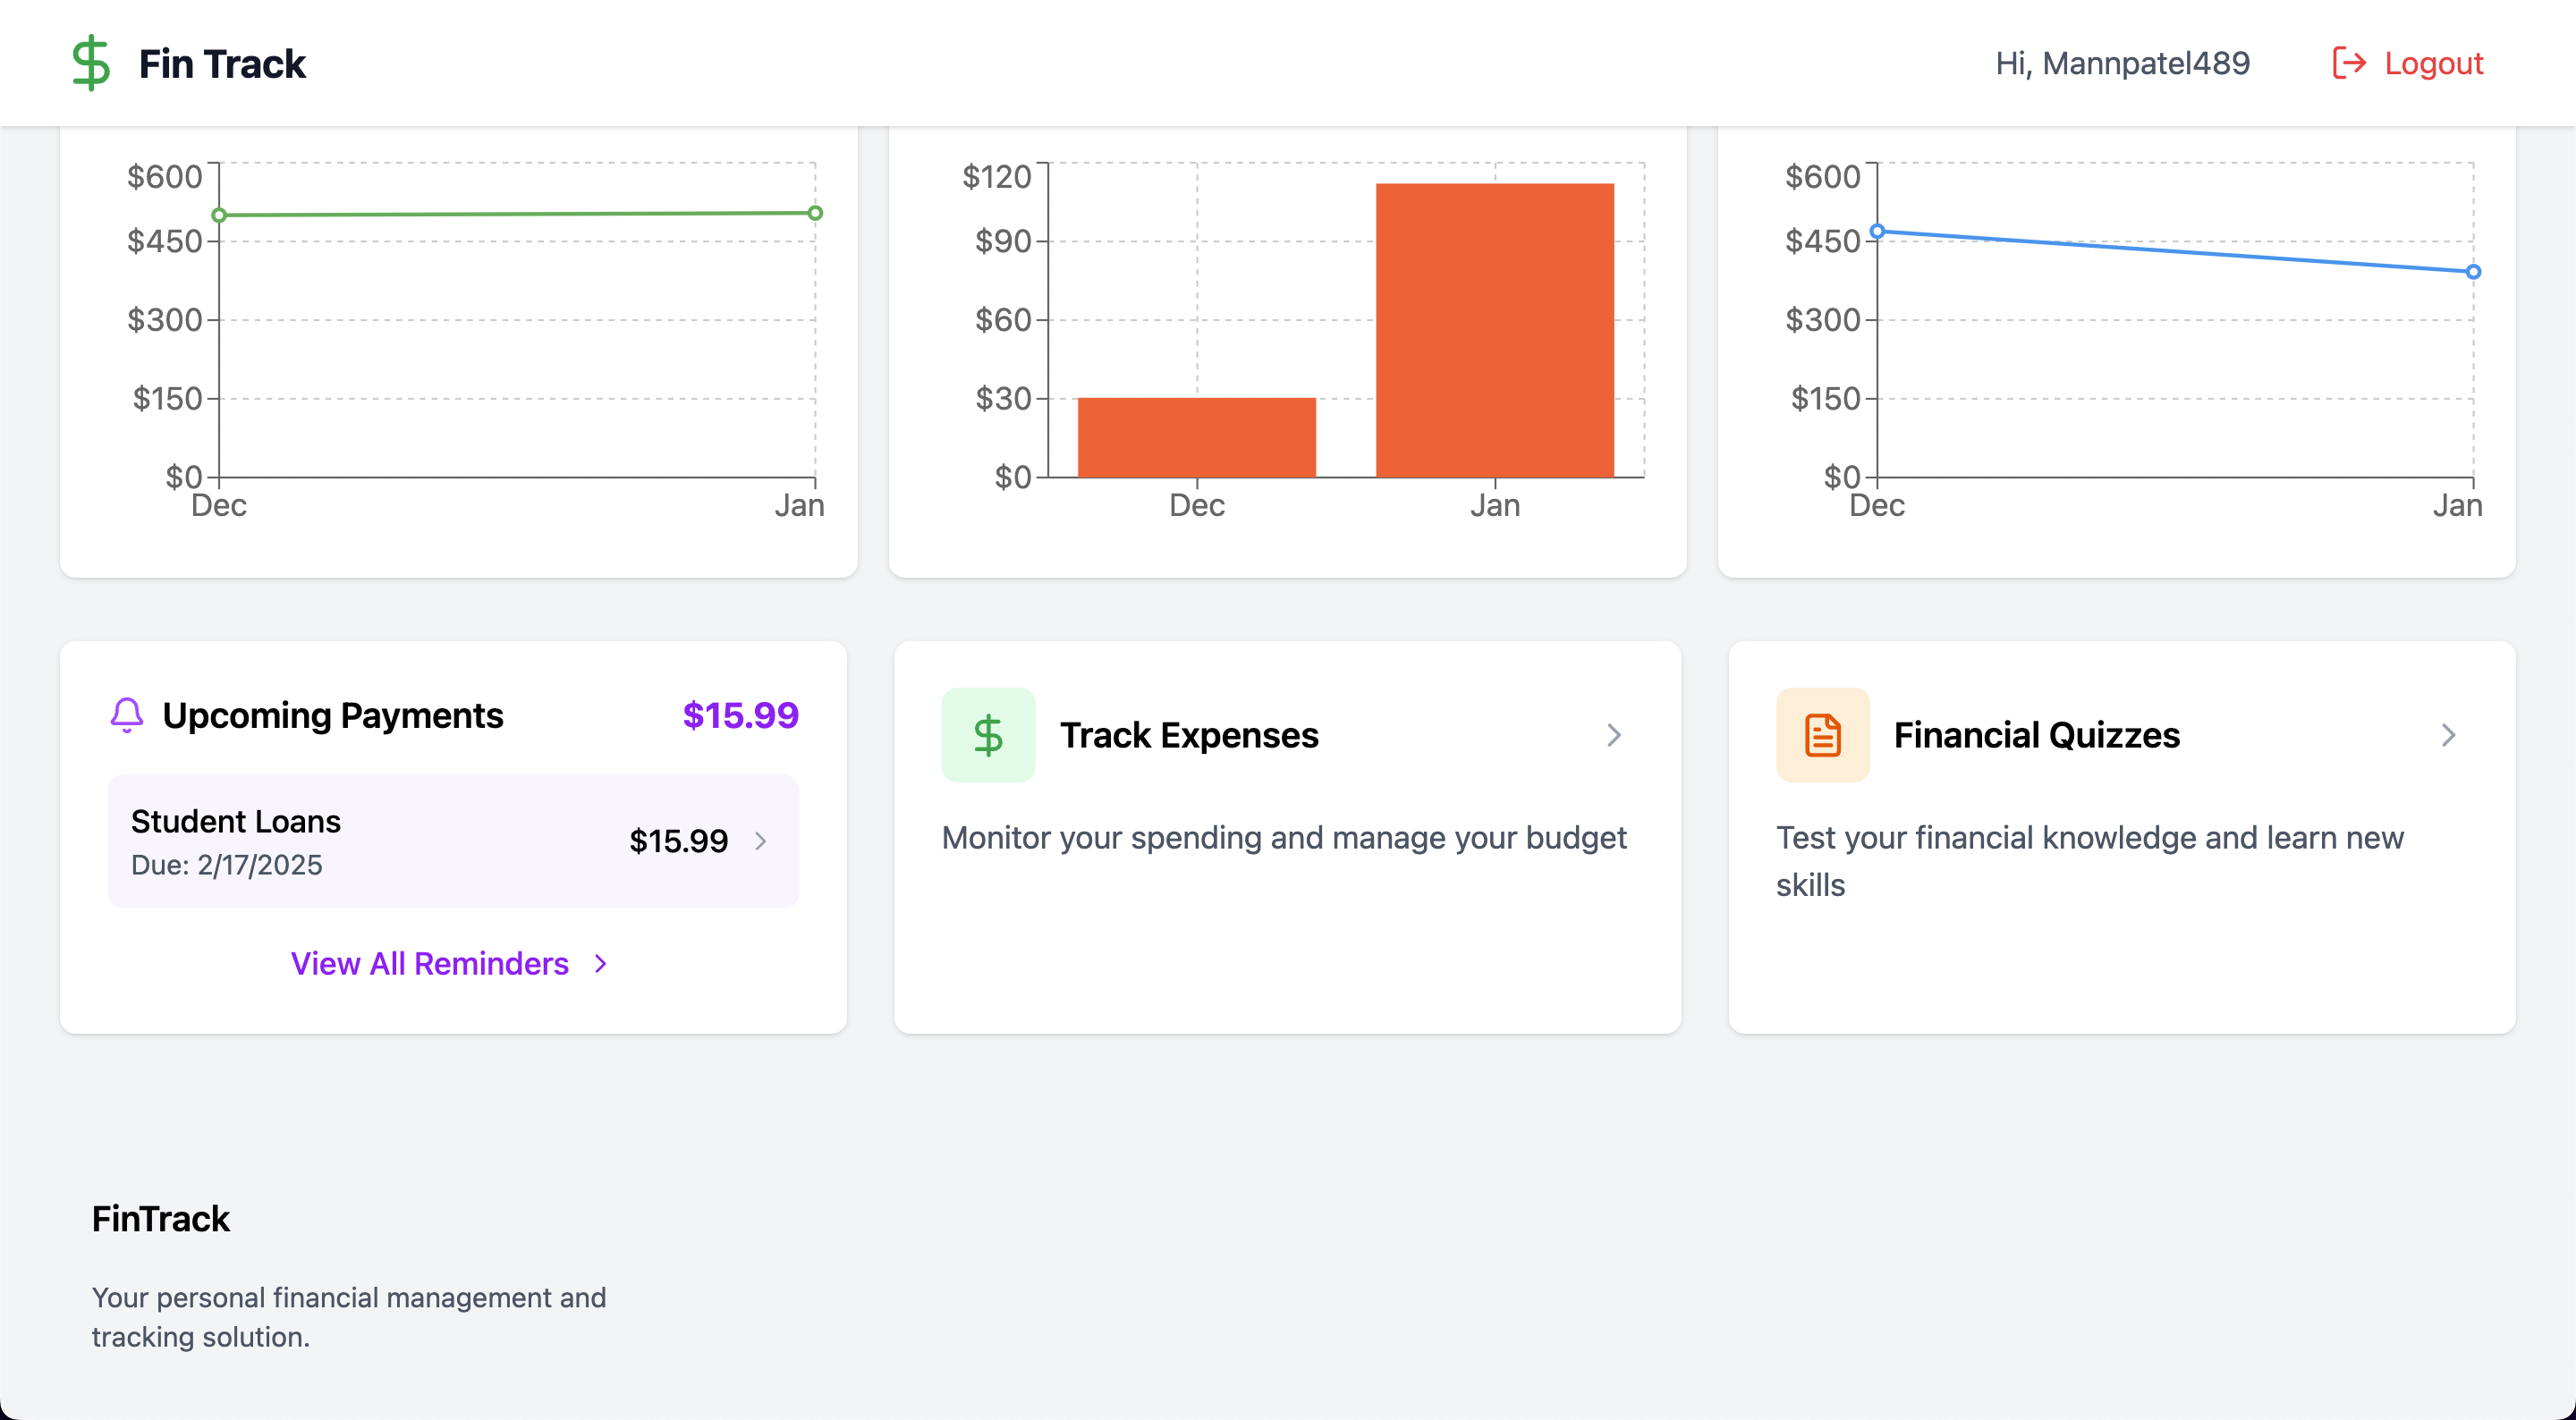This screenshot has width=2576, height=1420.
Task: Click the Fin Track header title
Action: tap(222, 63)
